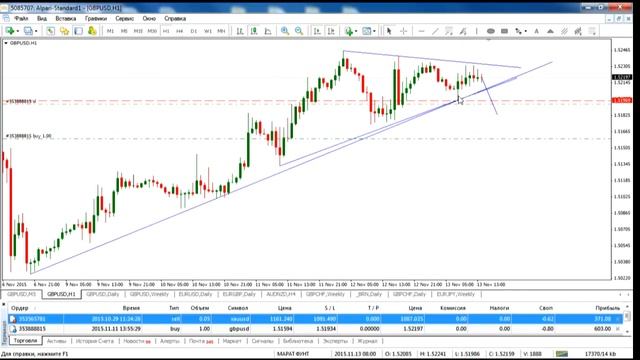The width and height of the screenshot is (640, 360).
Task: Select the Rectangle drawing tool
Action: (x=504, y=31)
